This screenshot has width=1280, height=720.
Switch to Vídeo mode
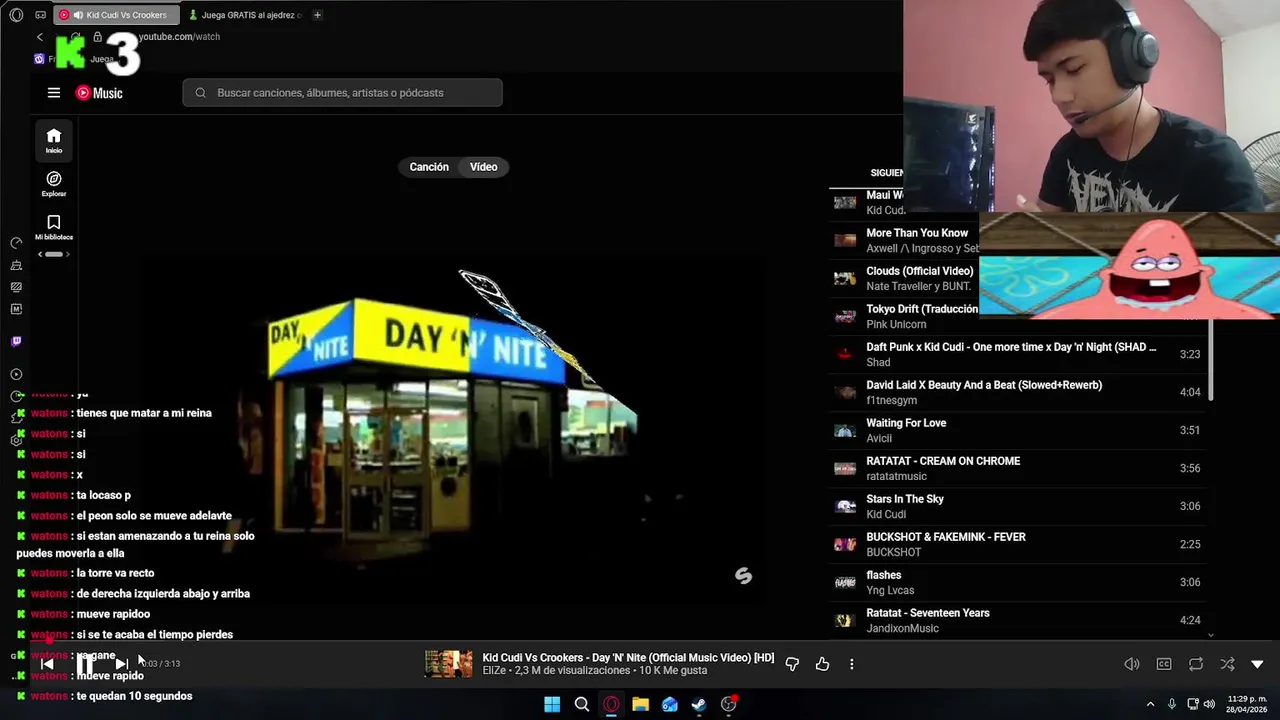point(484,167)
